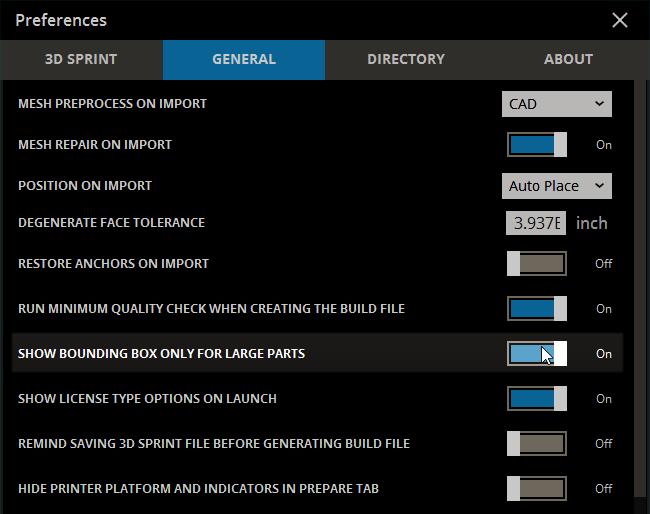
Task: Click the Preferences window title
Action: (61, 20)
